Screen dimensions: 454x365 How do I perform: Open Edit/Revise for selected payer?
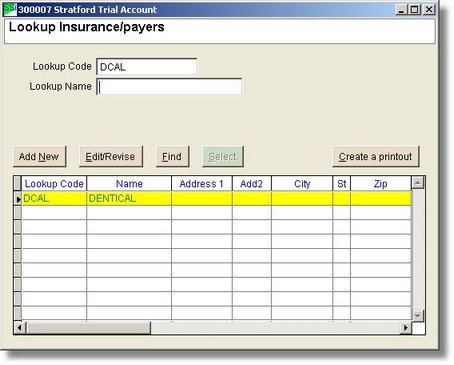111,156
